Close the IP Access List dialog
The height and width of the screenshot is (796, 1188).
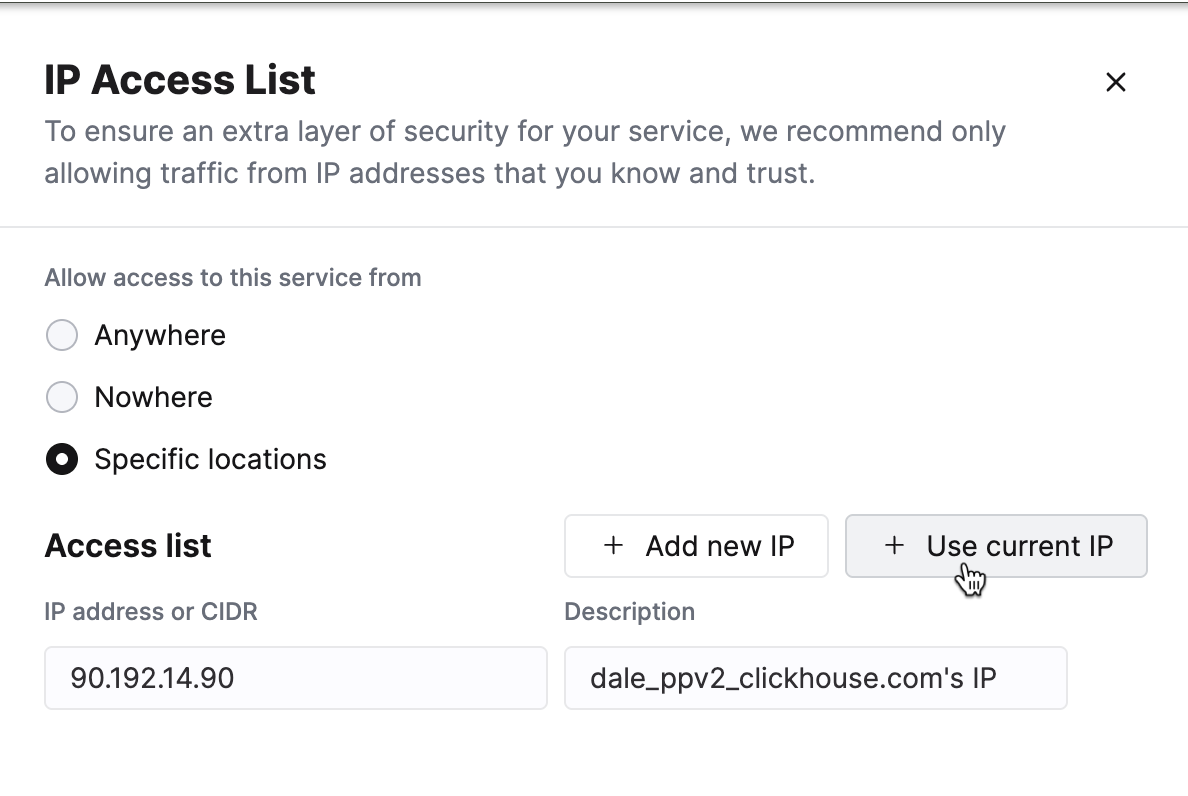pyautogui.click(x=1116, y=82)
